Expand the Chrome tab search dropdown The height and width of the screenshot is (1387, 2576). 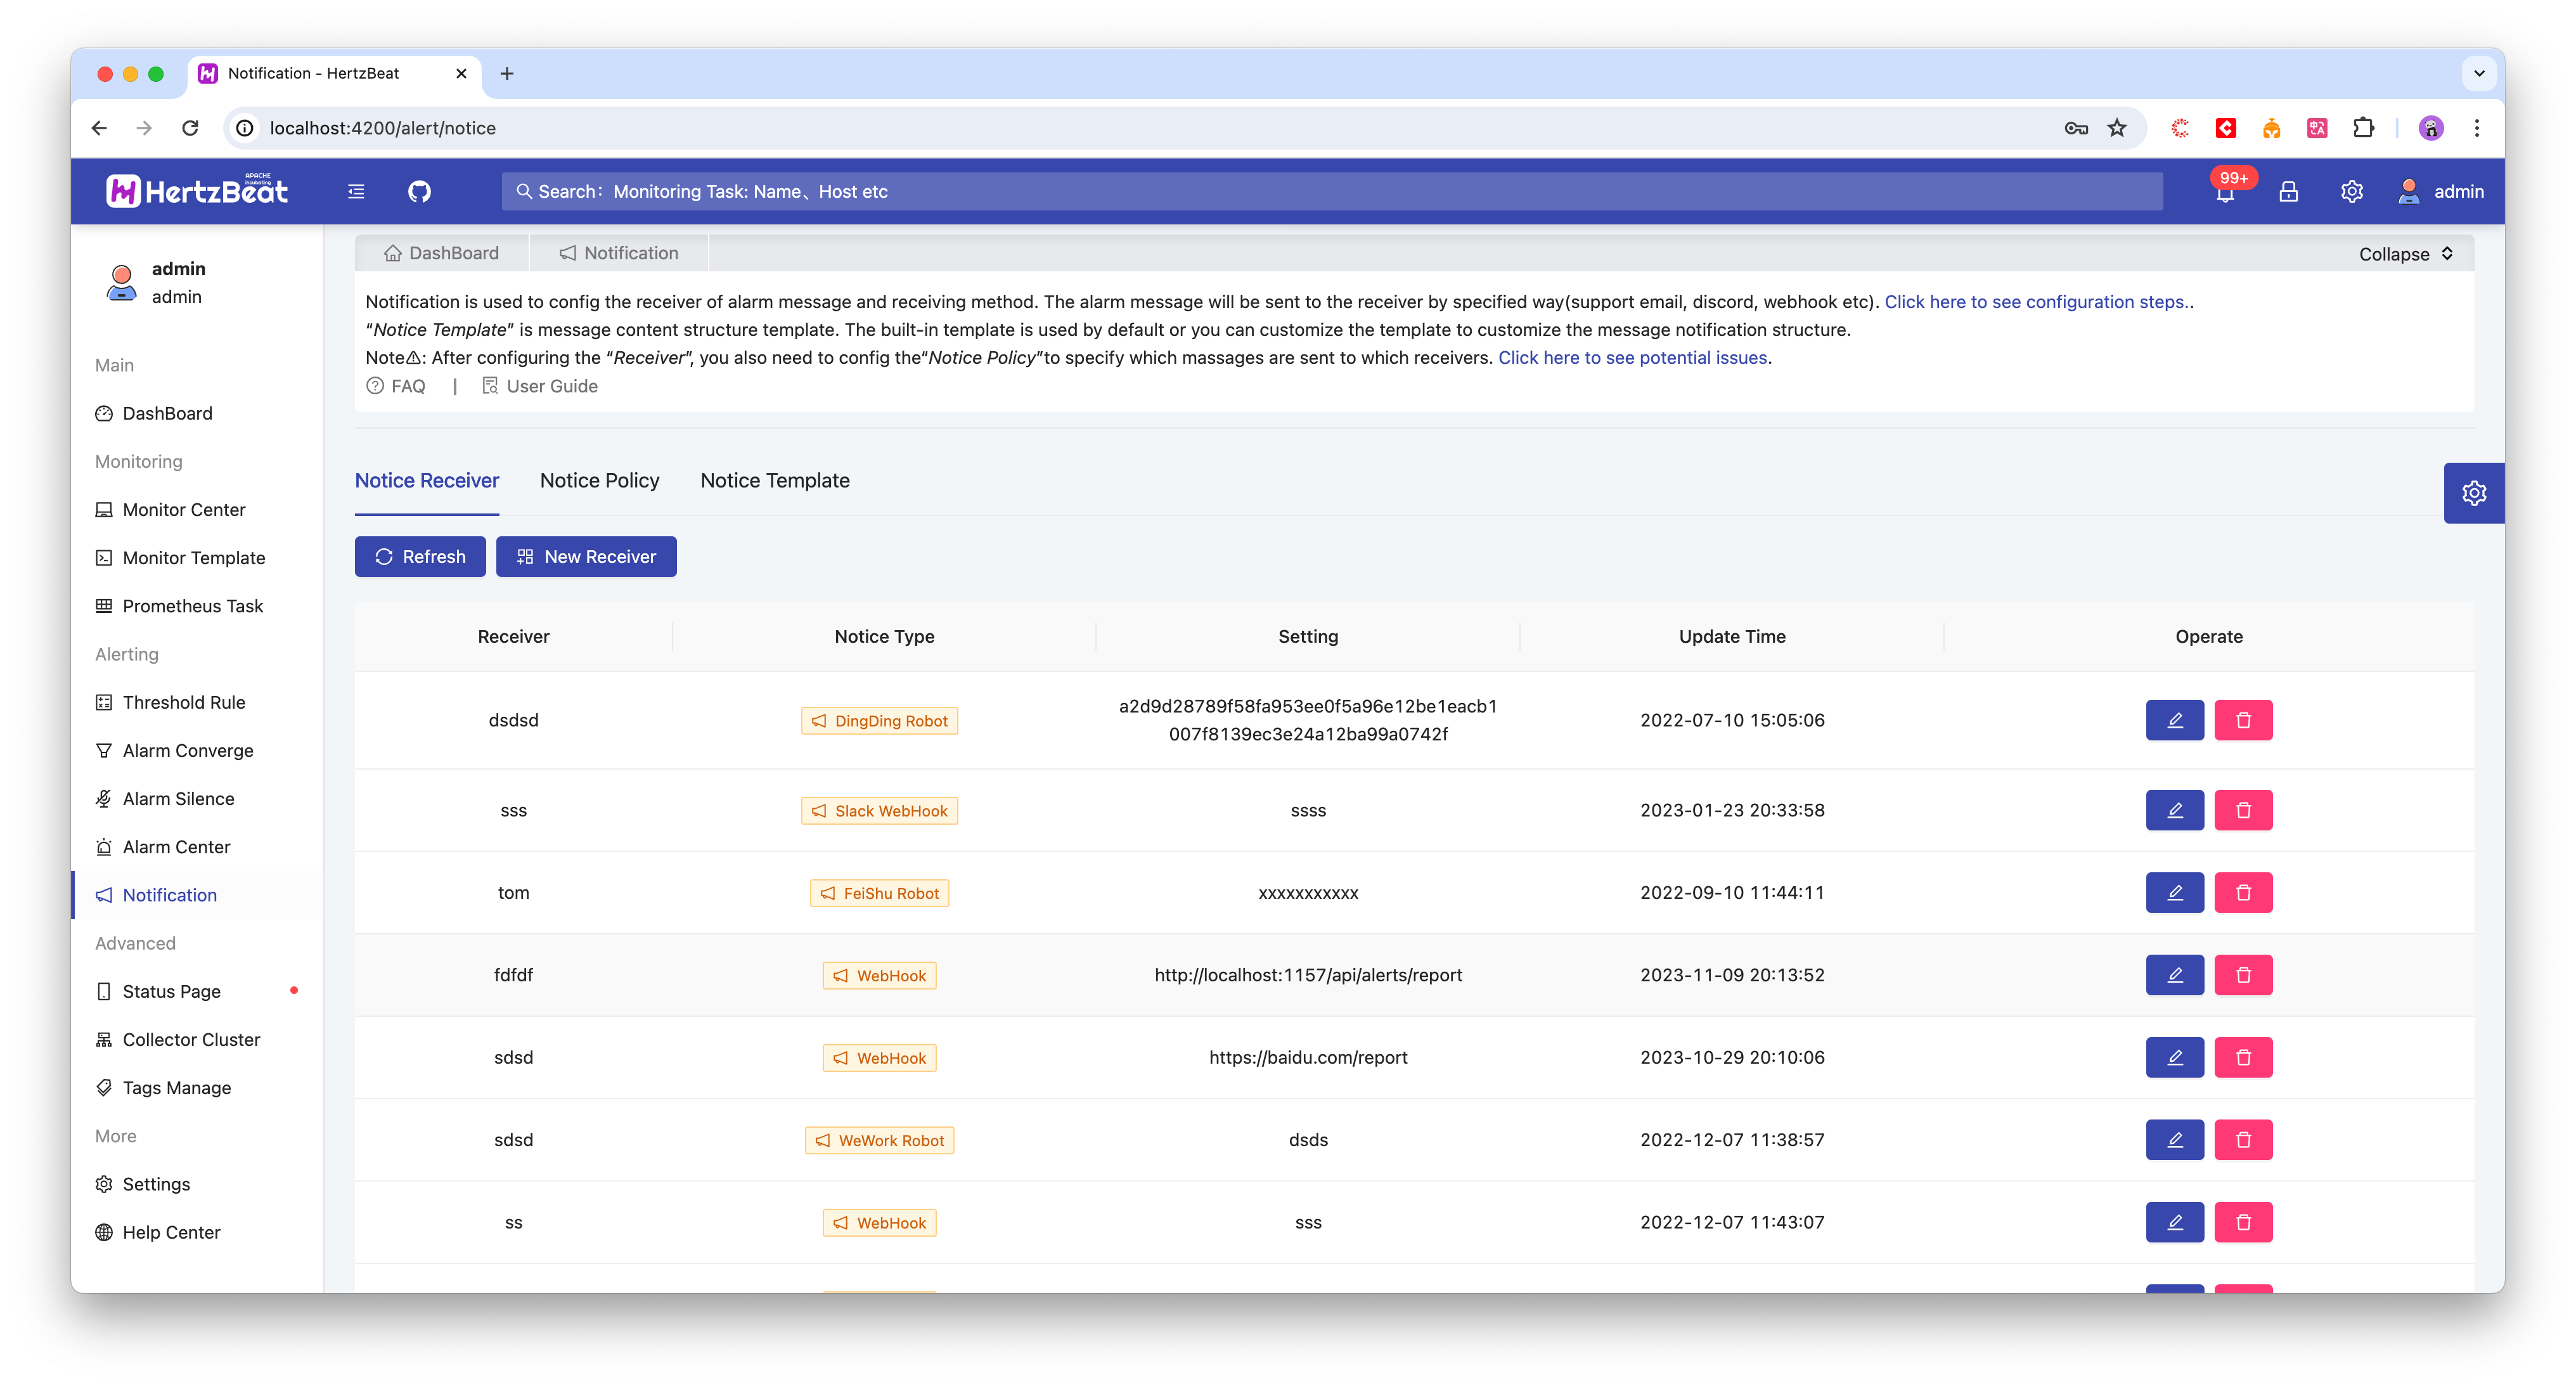pos(2479,73)
